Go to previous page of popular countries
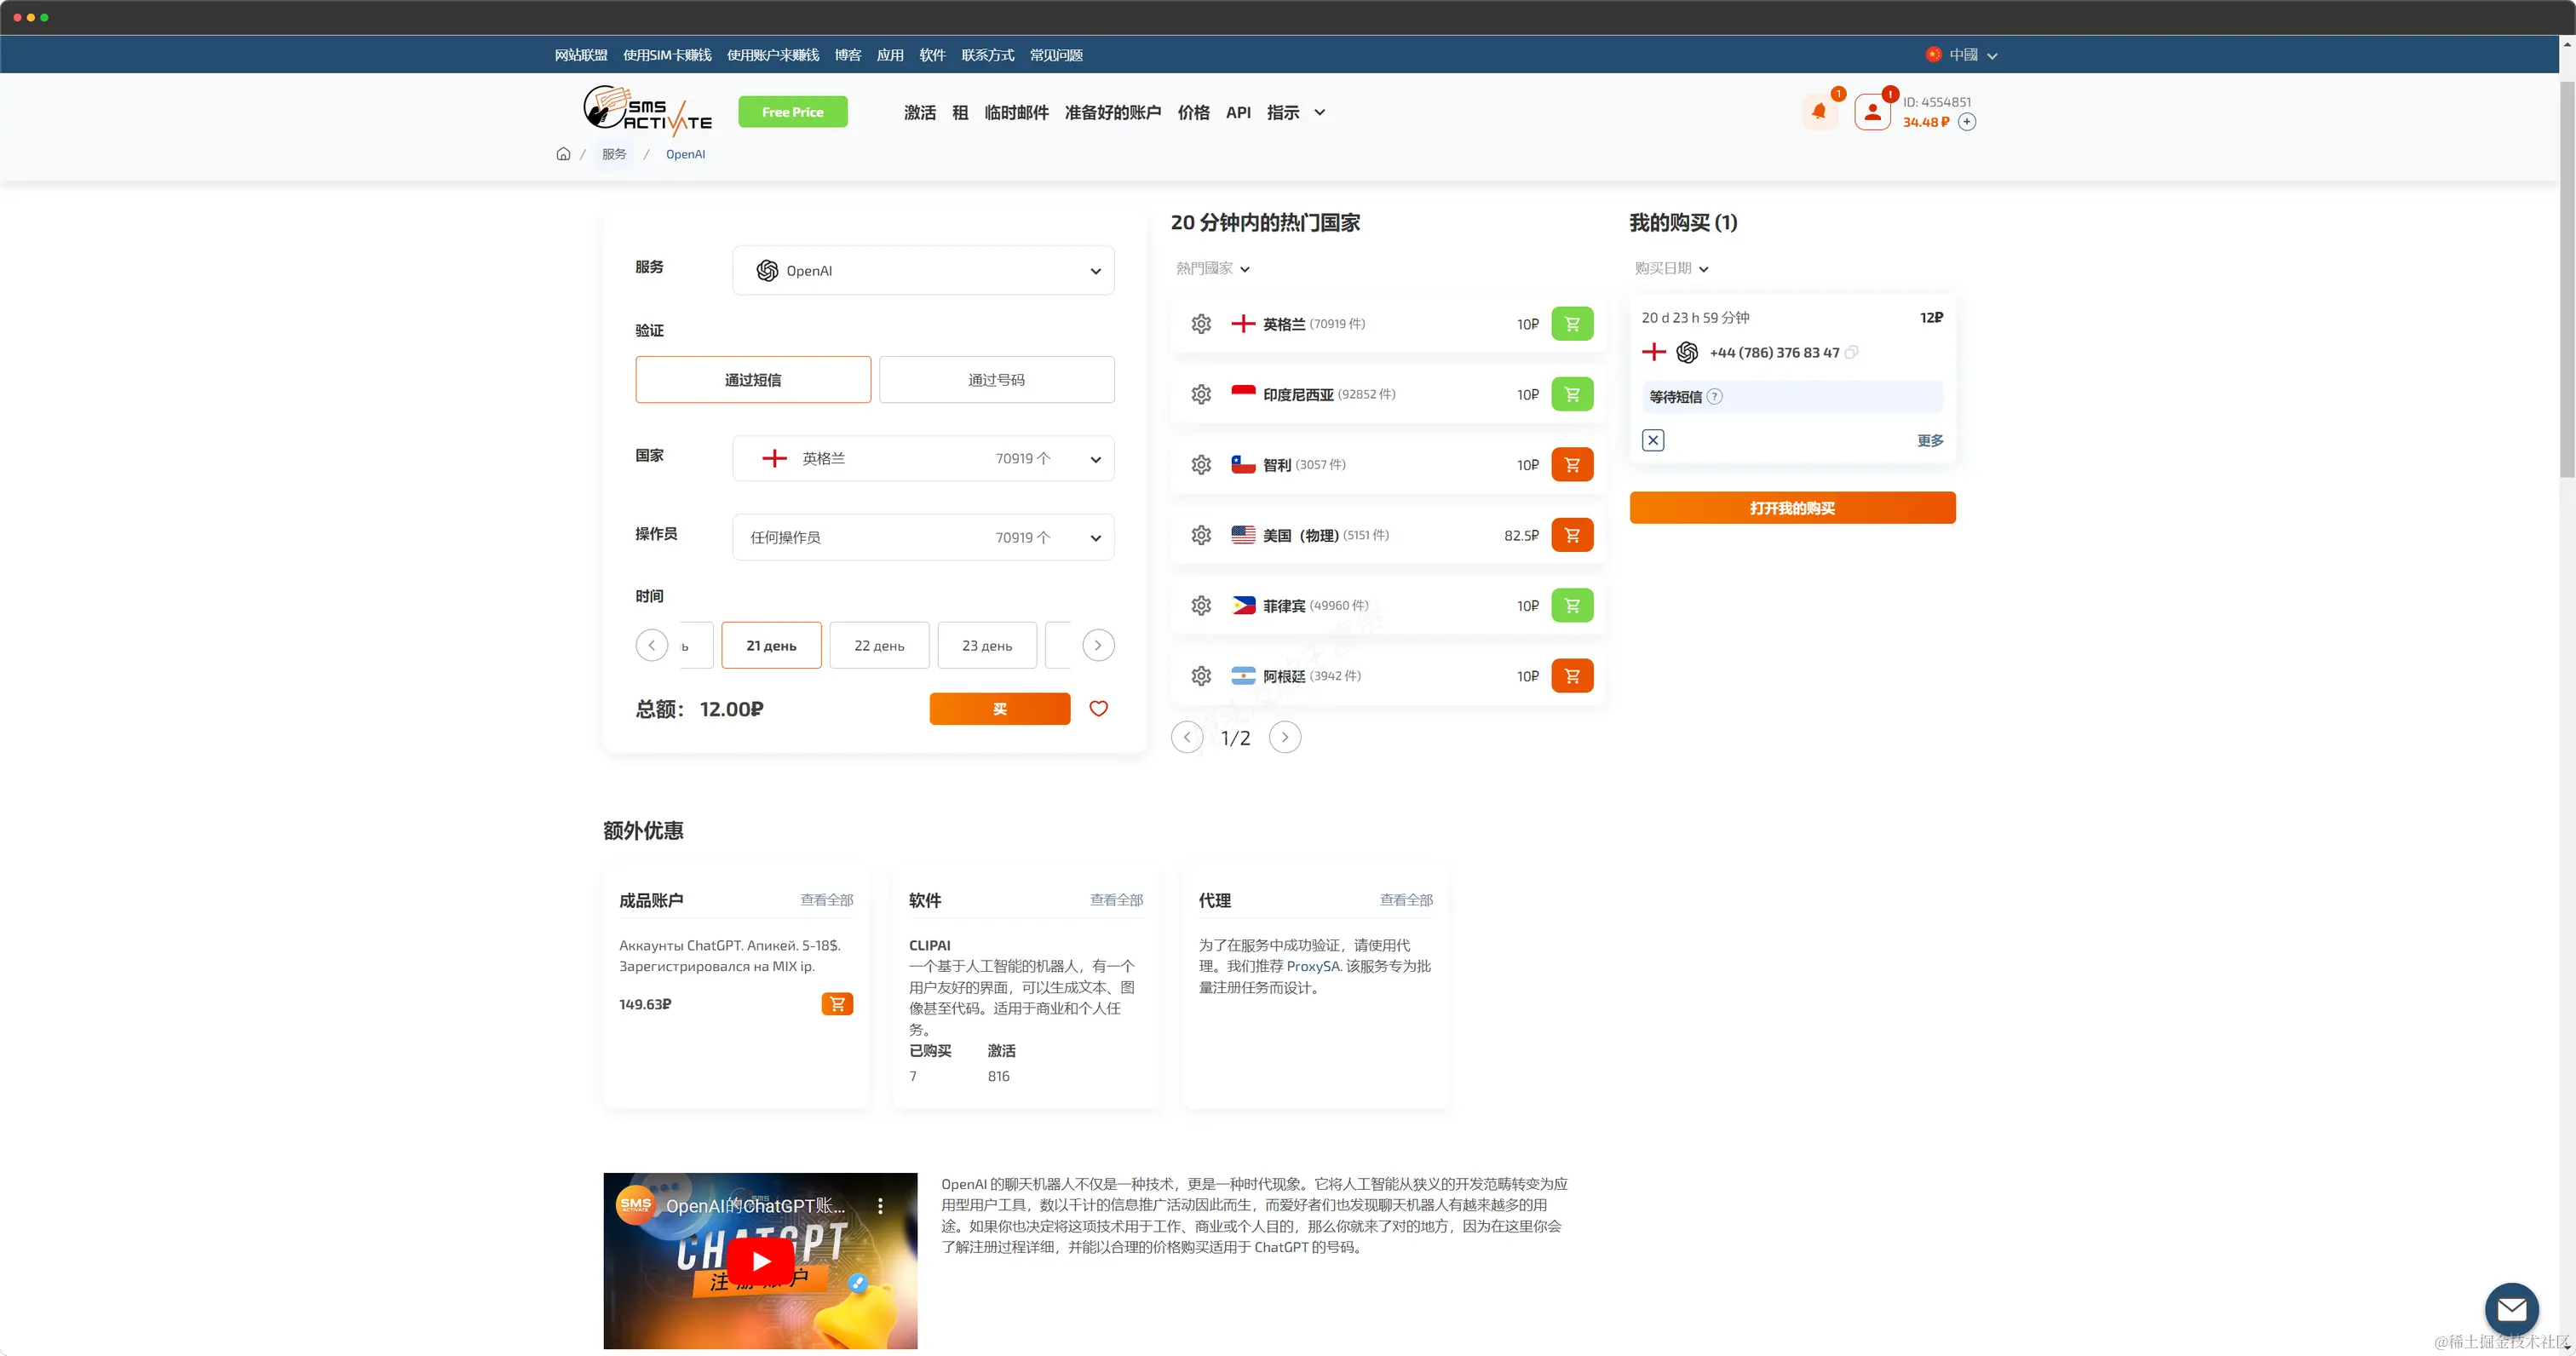 [1187, 738]
